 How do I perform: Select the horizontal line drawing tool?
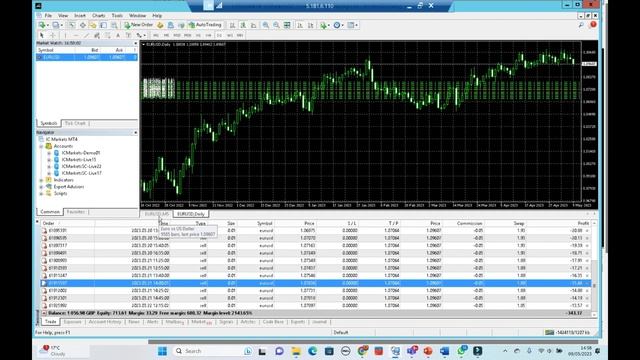tap(76, 35)
